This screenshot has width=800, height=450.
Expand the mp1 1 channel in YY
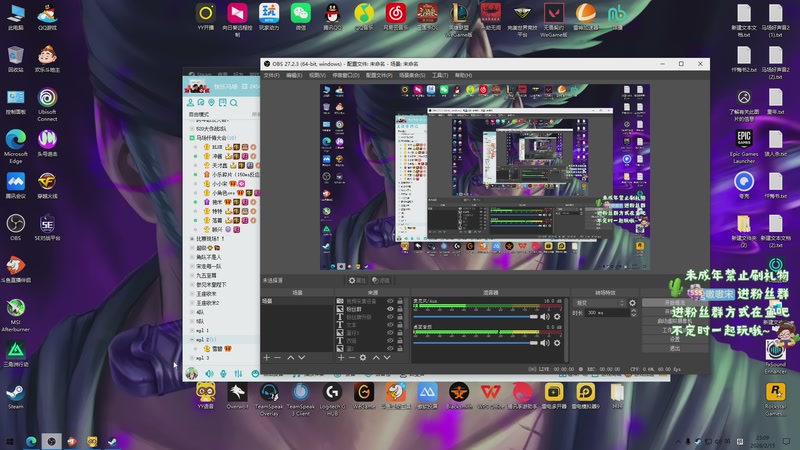pos(192,331)
